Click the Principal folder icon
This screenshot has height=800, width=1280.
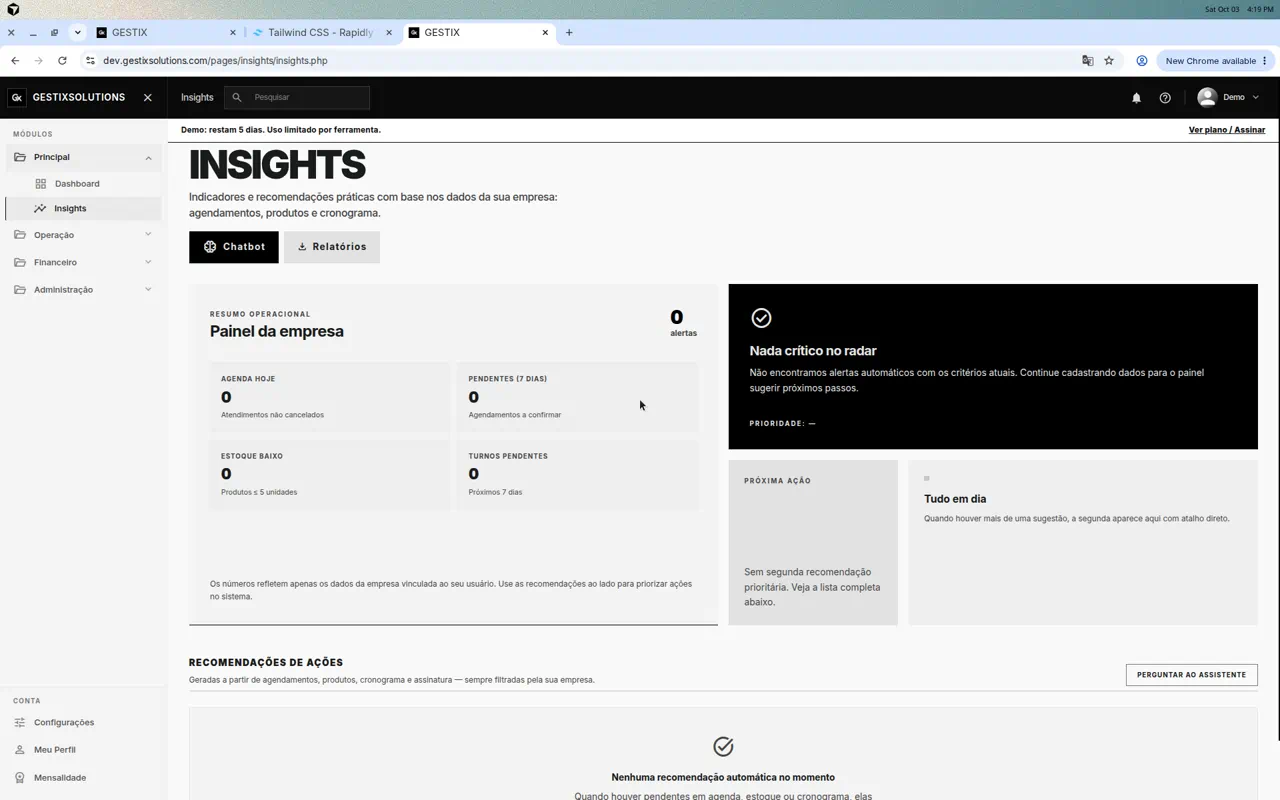click(20, 157)
